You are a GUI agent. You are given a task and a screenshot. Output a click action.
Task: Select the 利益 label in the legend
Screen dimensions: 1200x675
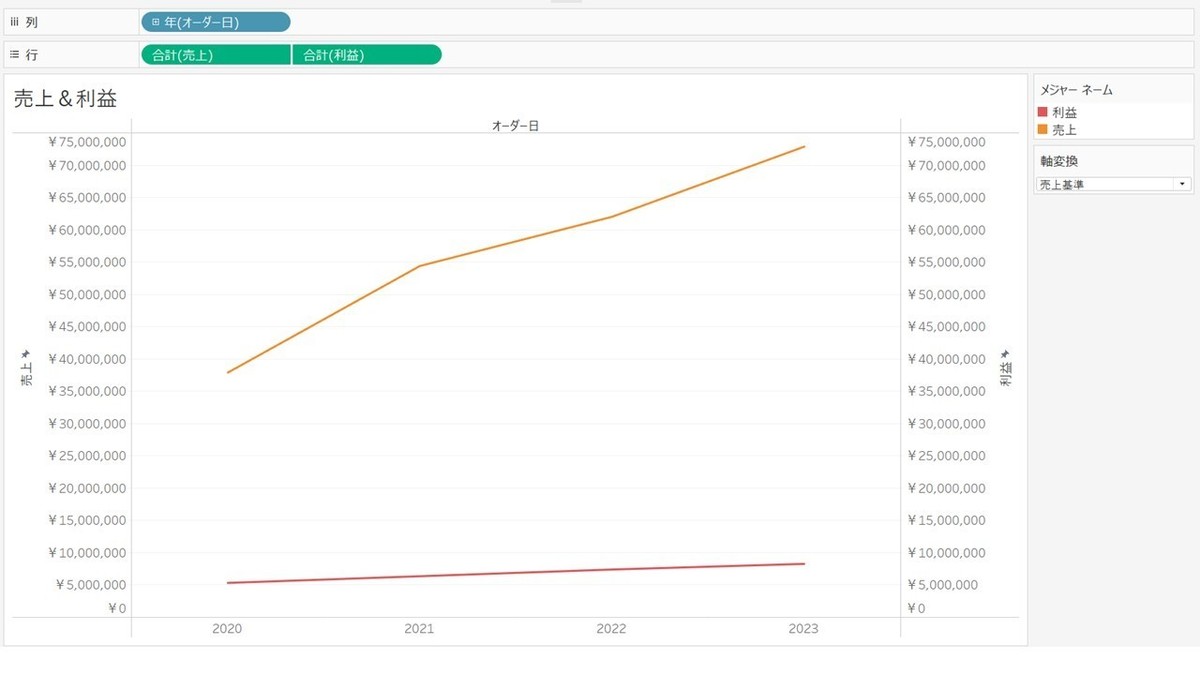tap(1065, 112)
